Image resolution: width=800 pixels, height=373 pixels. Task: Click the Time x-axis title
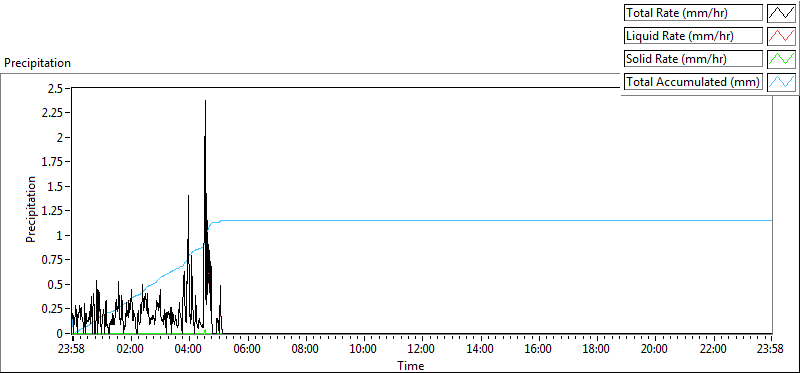click(411, 365)
